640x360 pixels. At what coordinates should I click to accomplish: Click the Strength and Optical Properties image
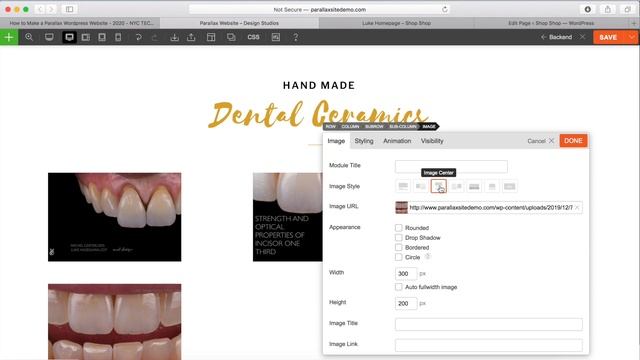pyautogui.click(x=288, y=217)
